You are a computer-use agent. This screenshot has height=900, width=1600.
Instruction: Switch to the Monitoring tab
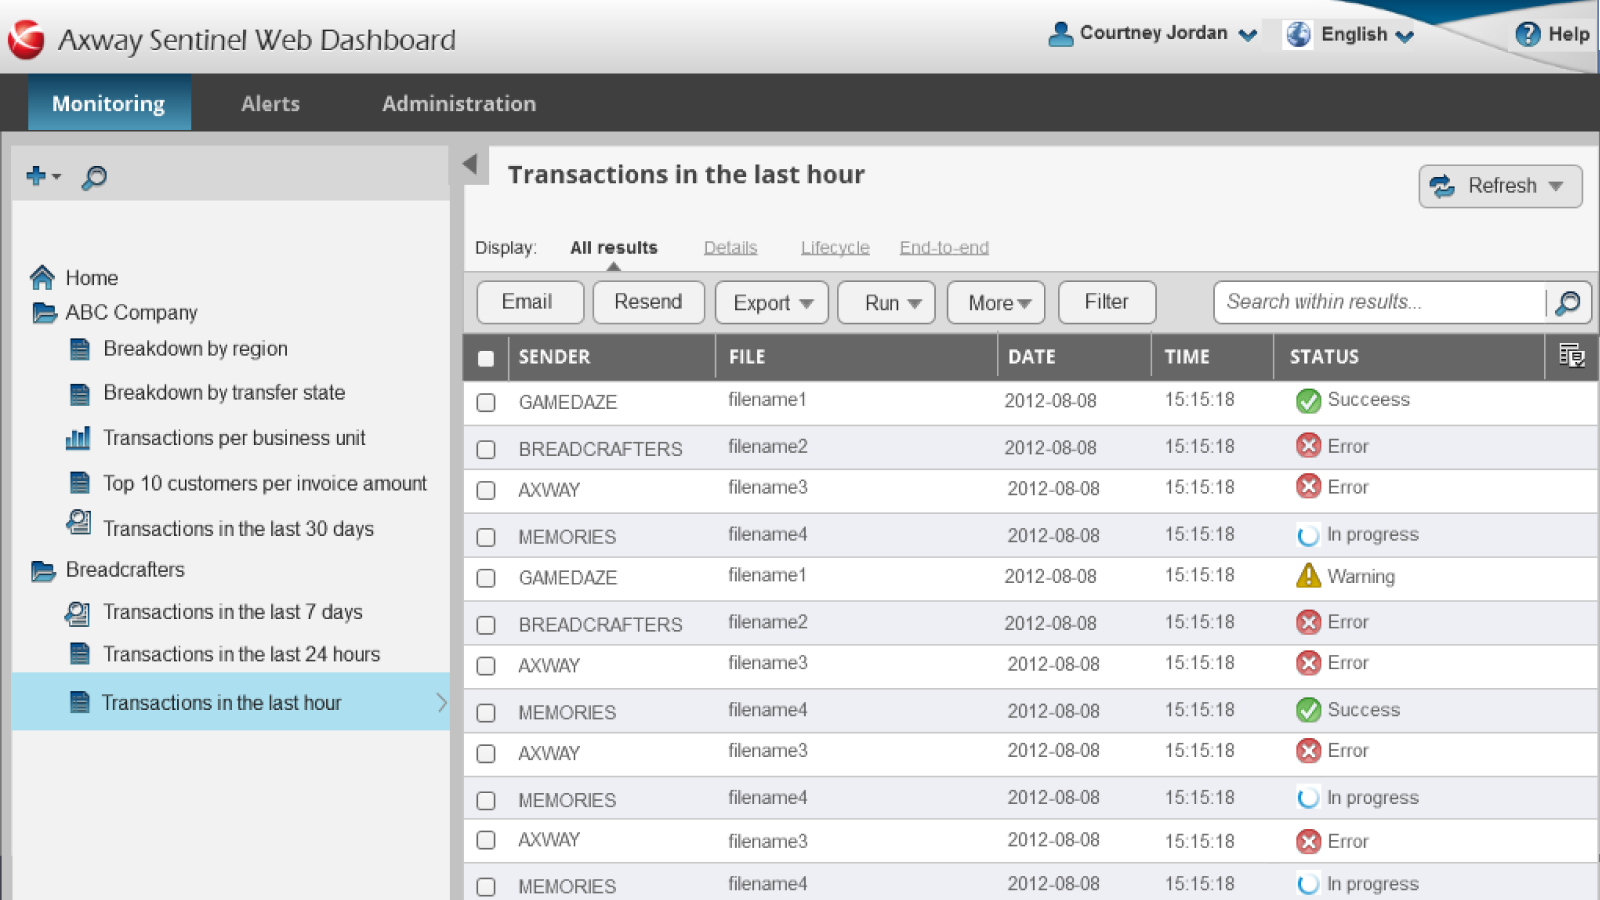(109, 103)
